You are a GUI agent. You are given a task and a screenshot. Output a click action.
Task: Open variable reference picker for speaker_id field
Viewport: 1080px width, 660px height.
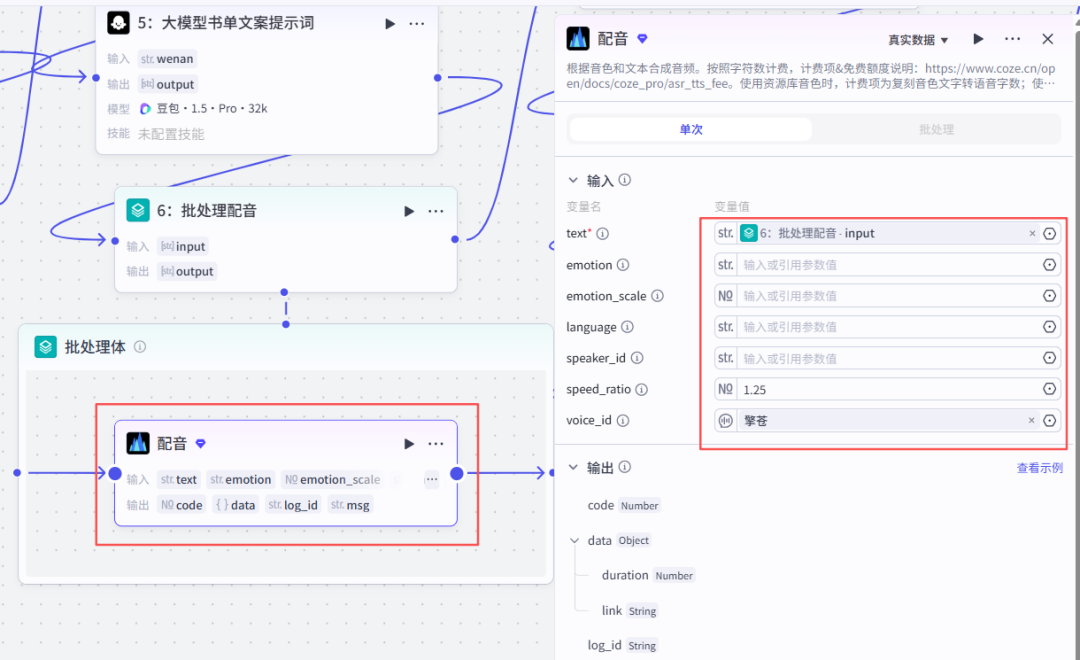1050,358
